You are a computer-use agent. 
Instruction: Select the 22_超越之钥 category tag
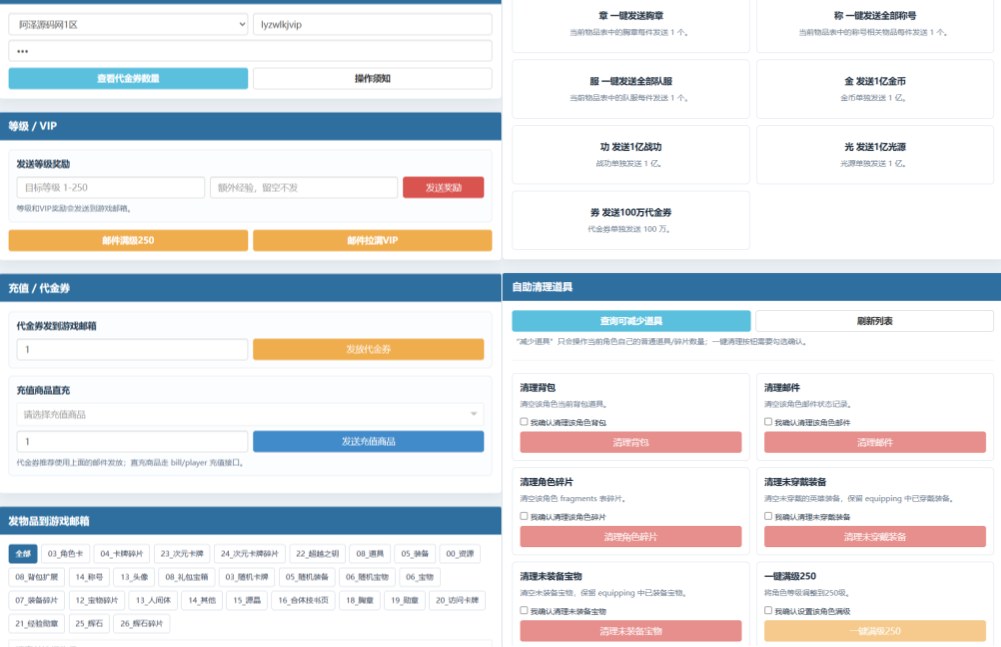[317, 554]
